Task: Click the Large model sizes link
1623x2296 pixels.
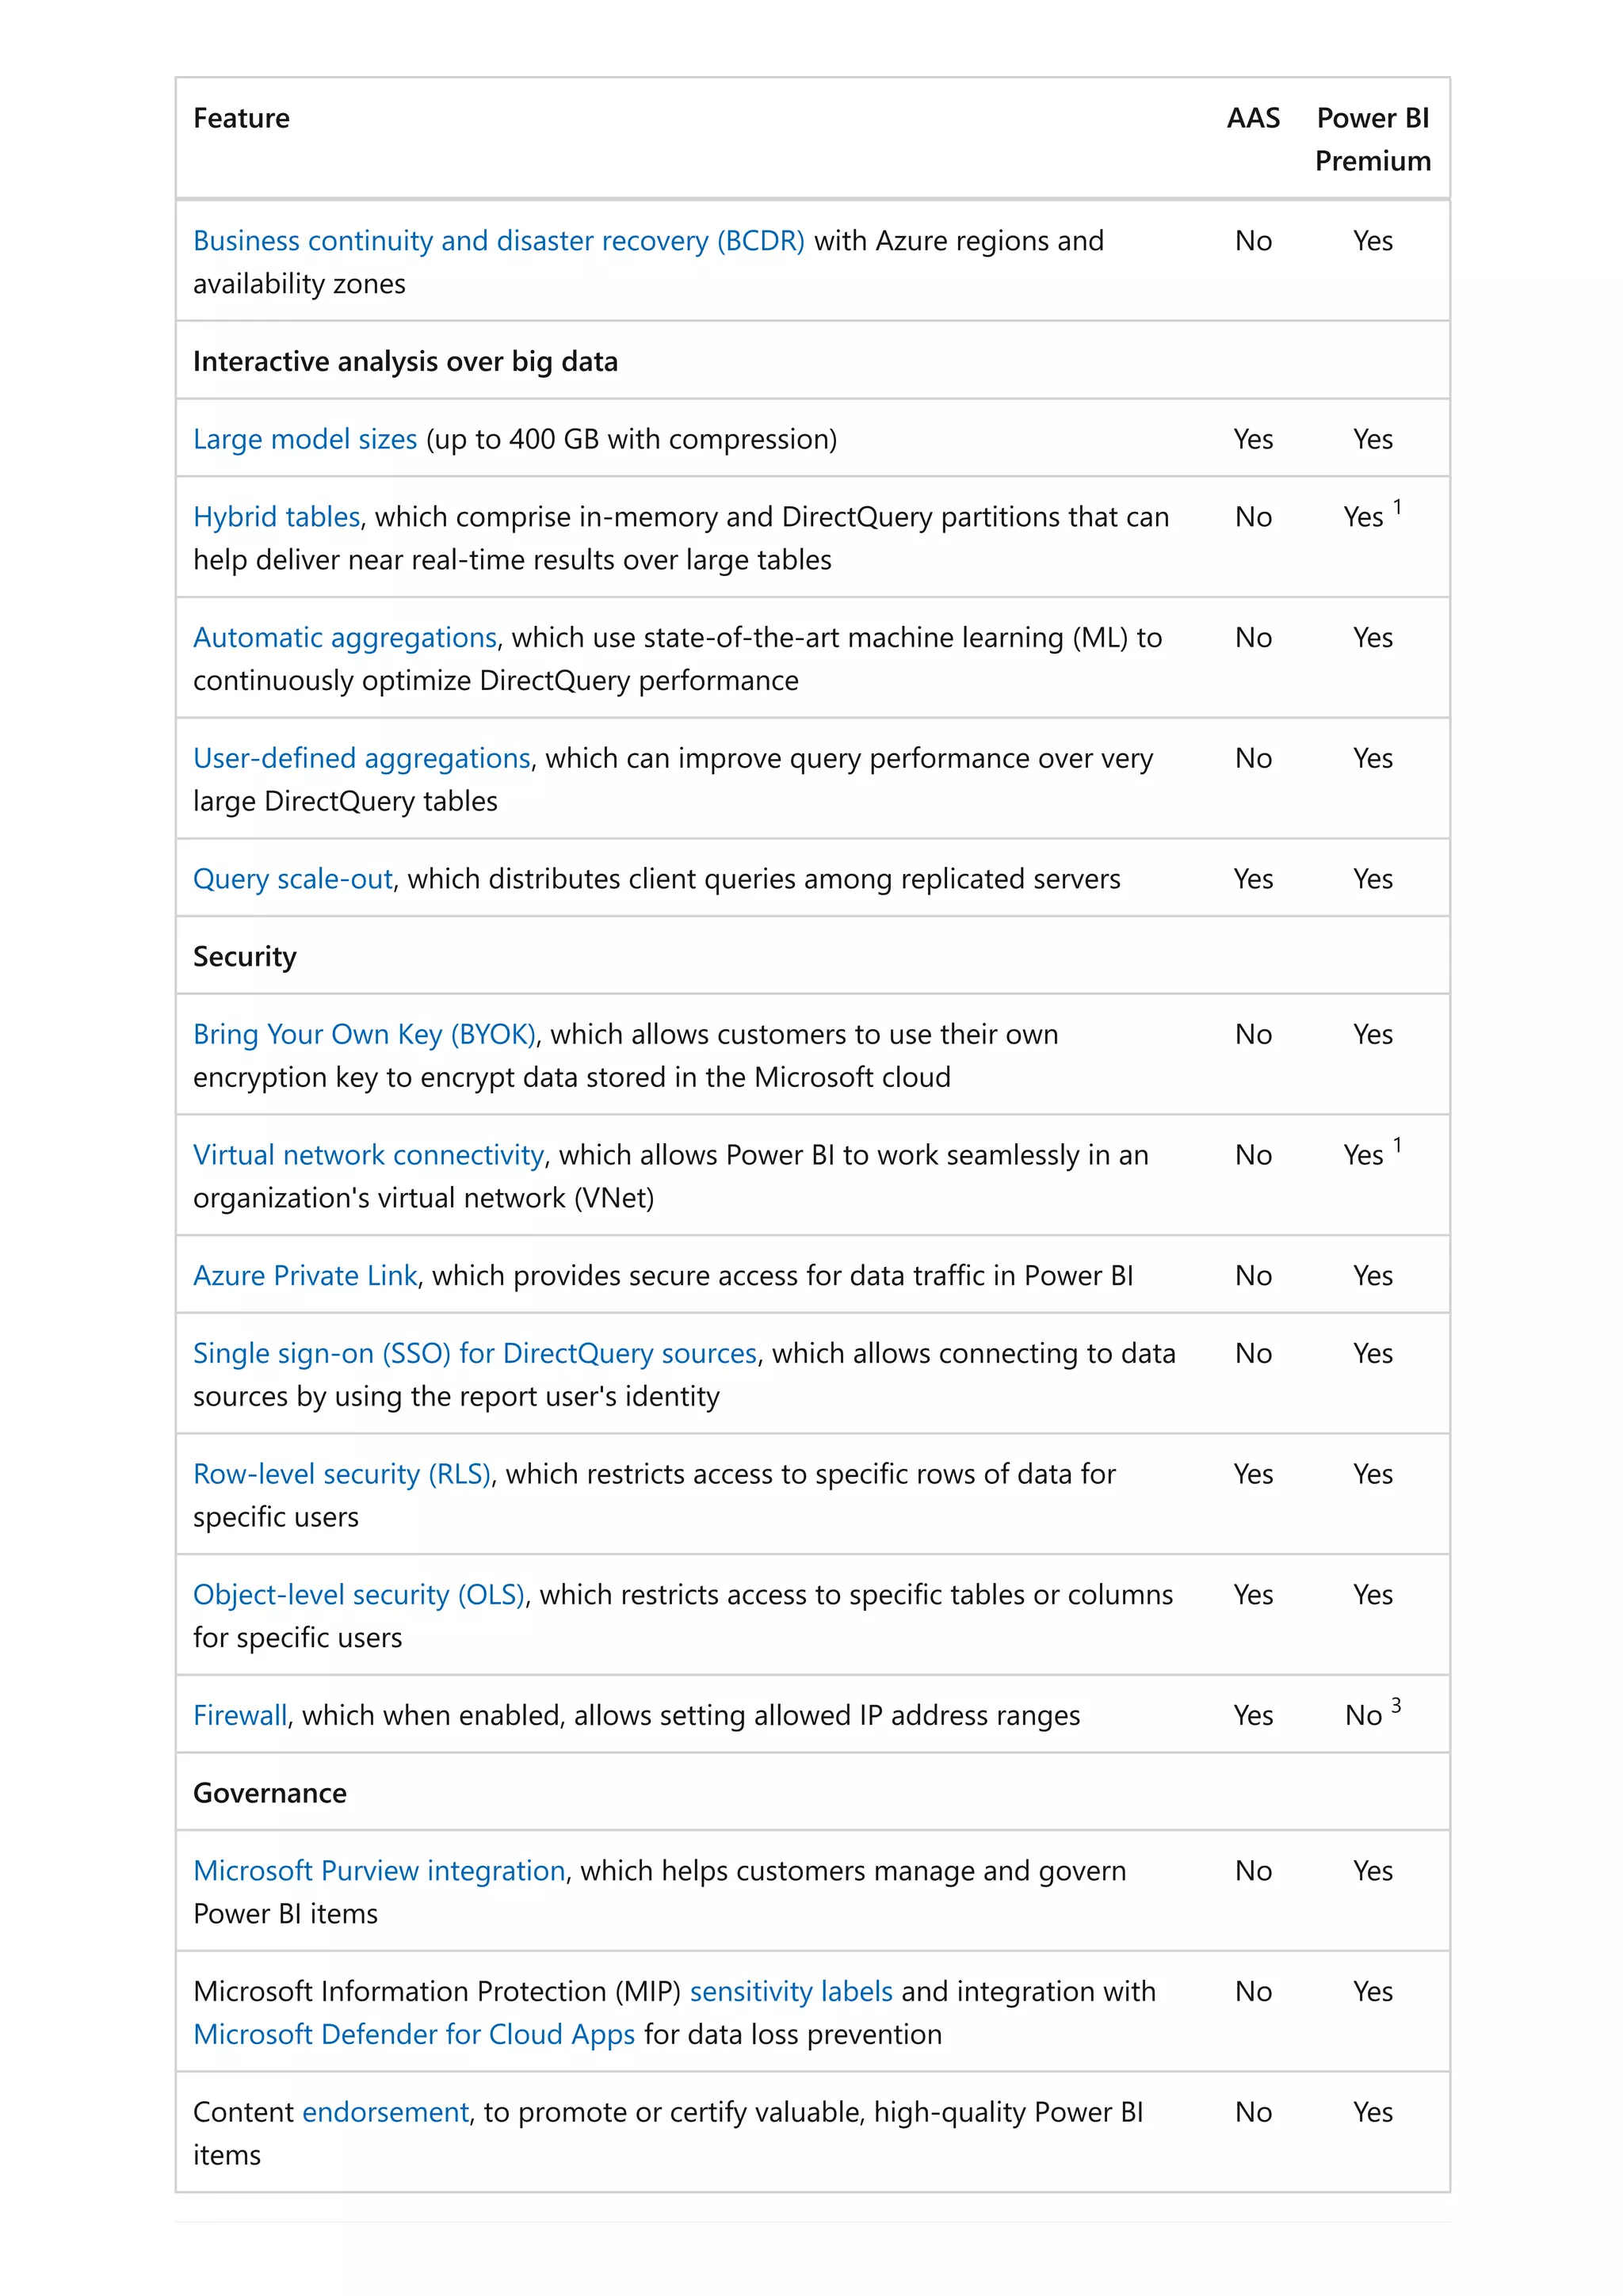Action: click(304, 439)
